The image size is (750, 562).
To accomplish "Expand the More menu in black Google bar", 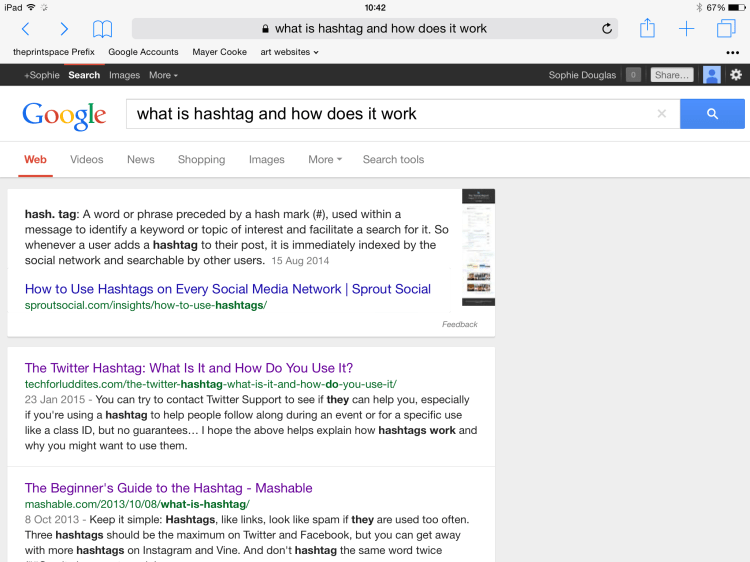I will tap(163, 75).
